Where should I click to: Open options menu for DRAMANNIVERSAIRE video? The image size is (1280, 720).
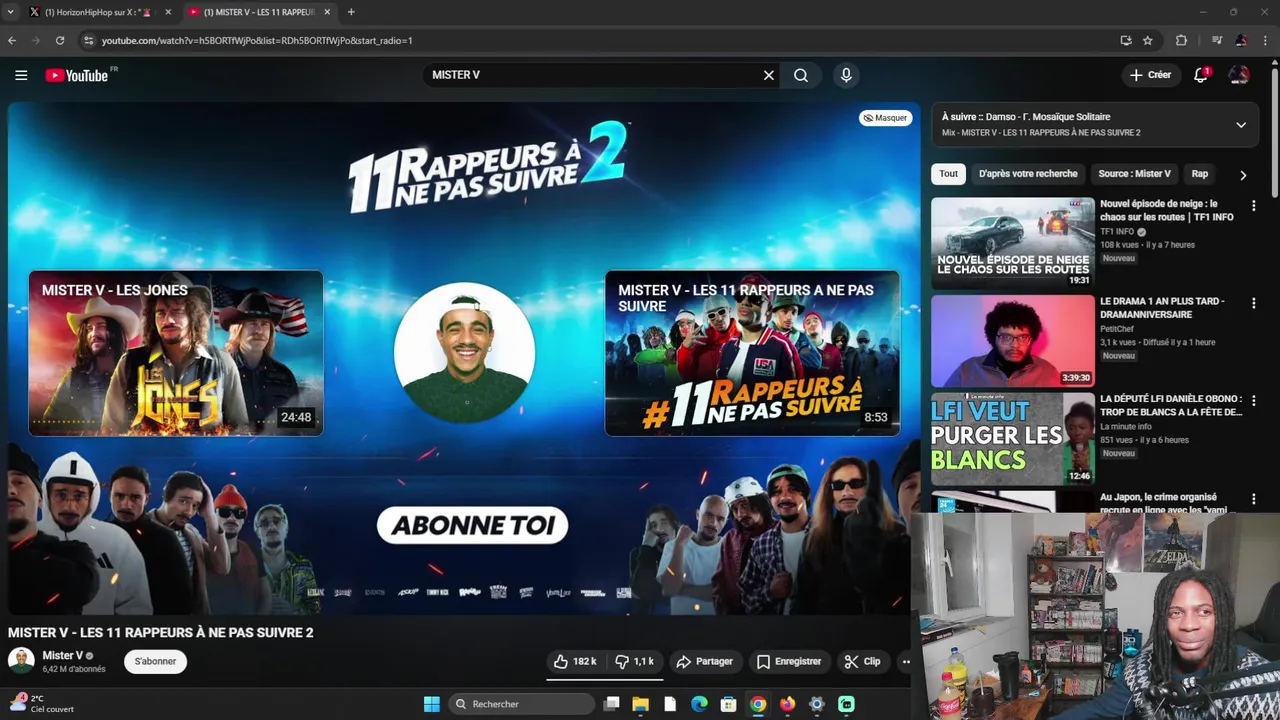click(1254, 303)
